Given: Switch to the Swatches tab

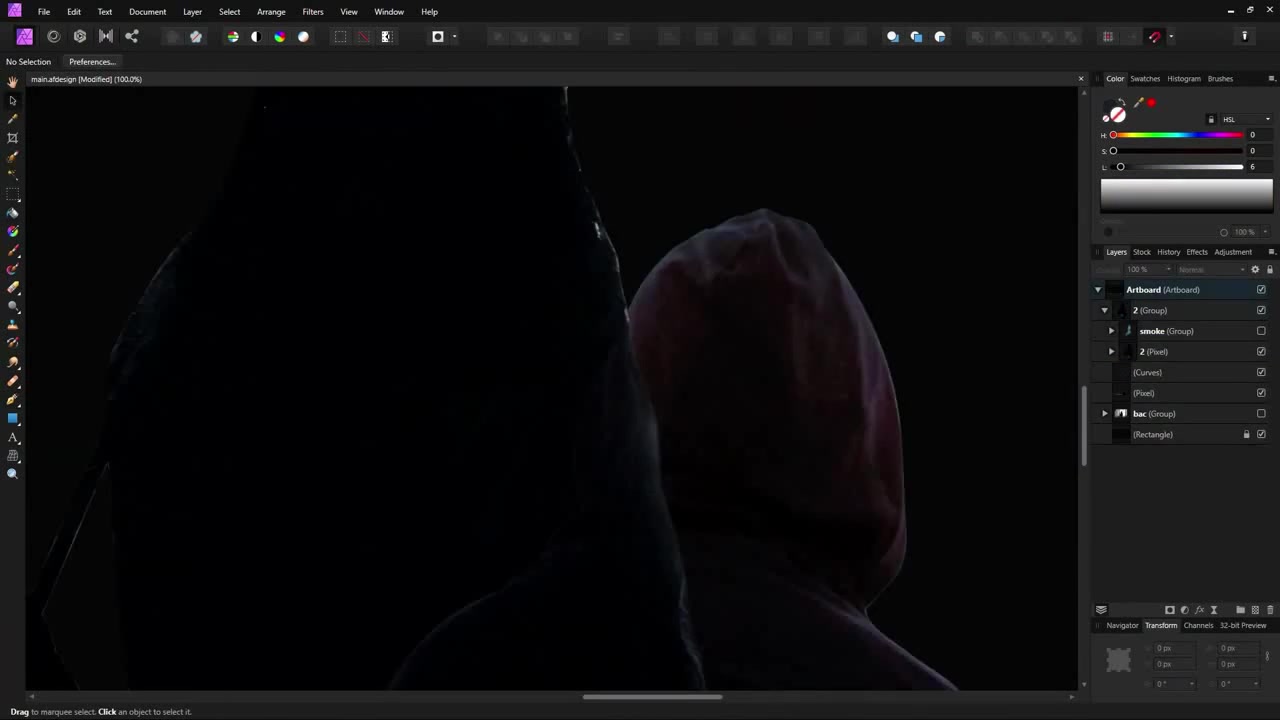Looking at the screenshot, I should [x=1145, y=79].
